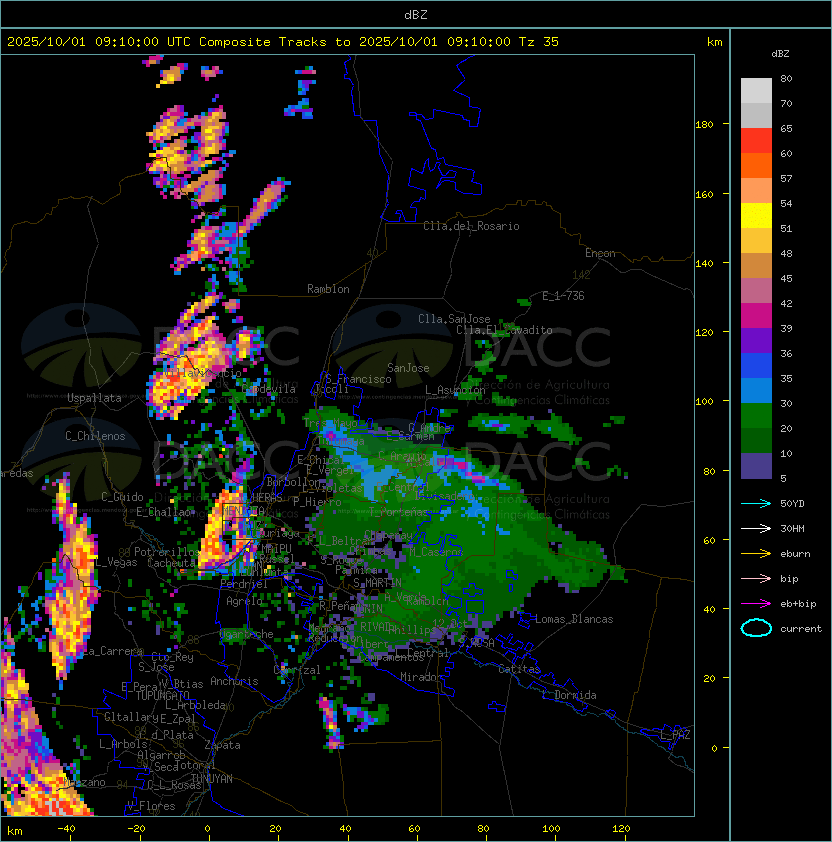Click the white 30HM arrow in the legend
The height and width of the screenshot is (842, 832).
[756, 528]
